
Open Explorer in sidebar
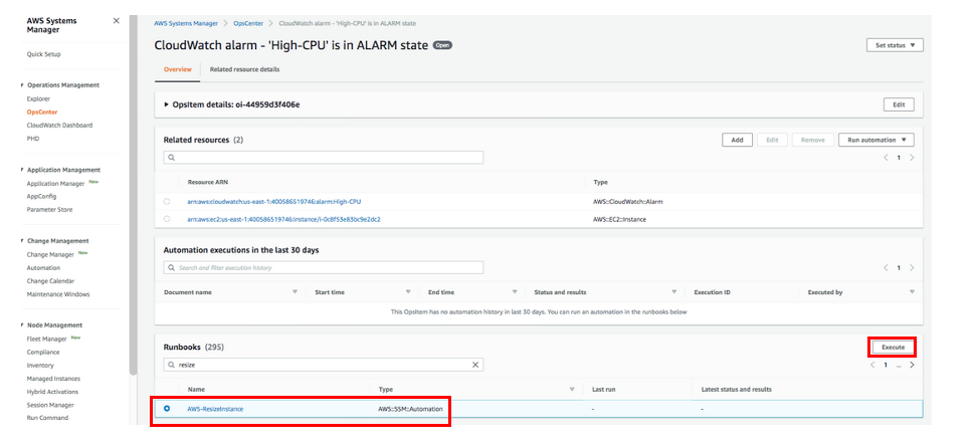(39, 99)
